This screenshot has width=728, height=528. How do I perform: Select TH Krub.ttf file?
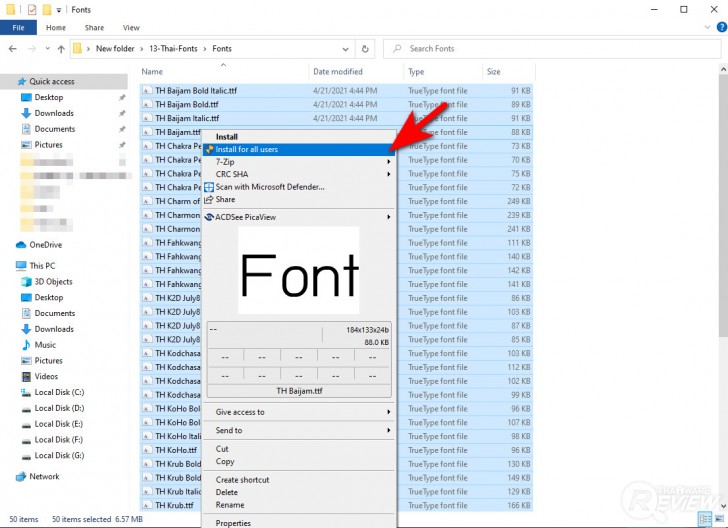[x=171, y=505]
